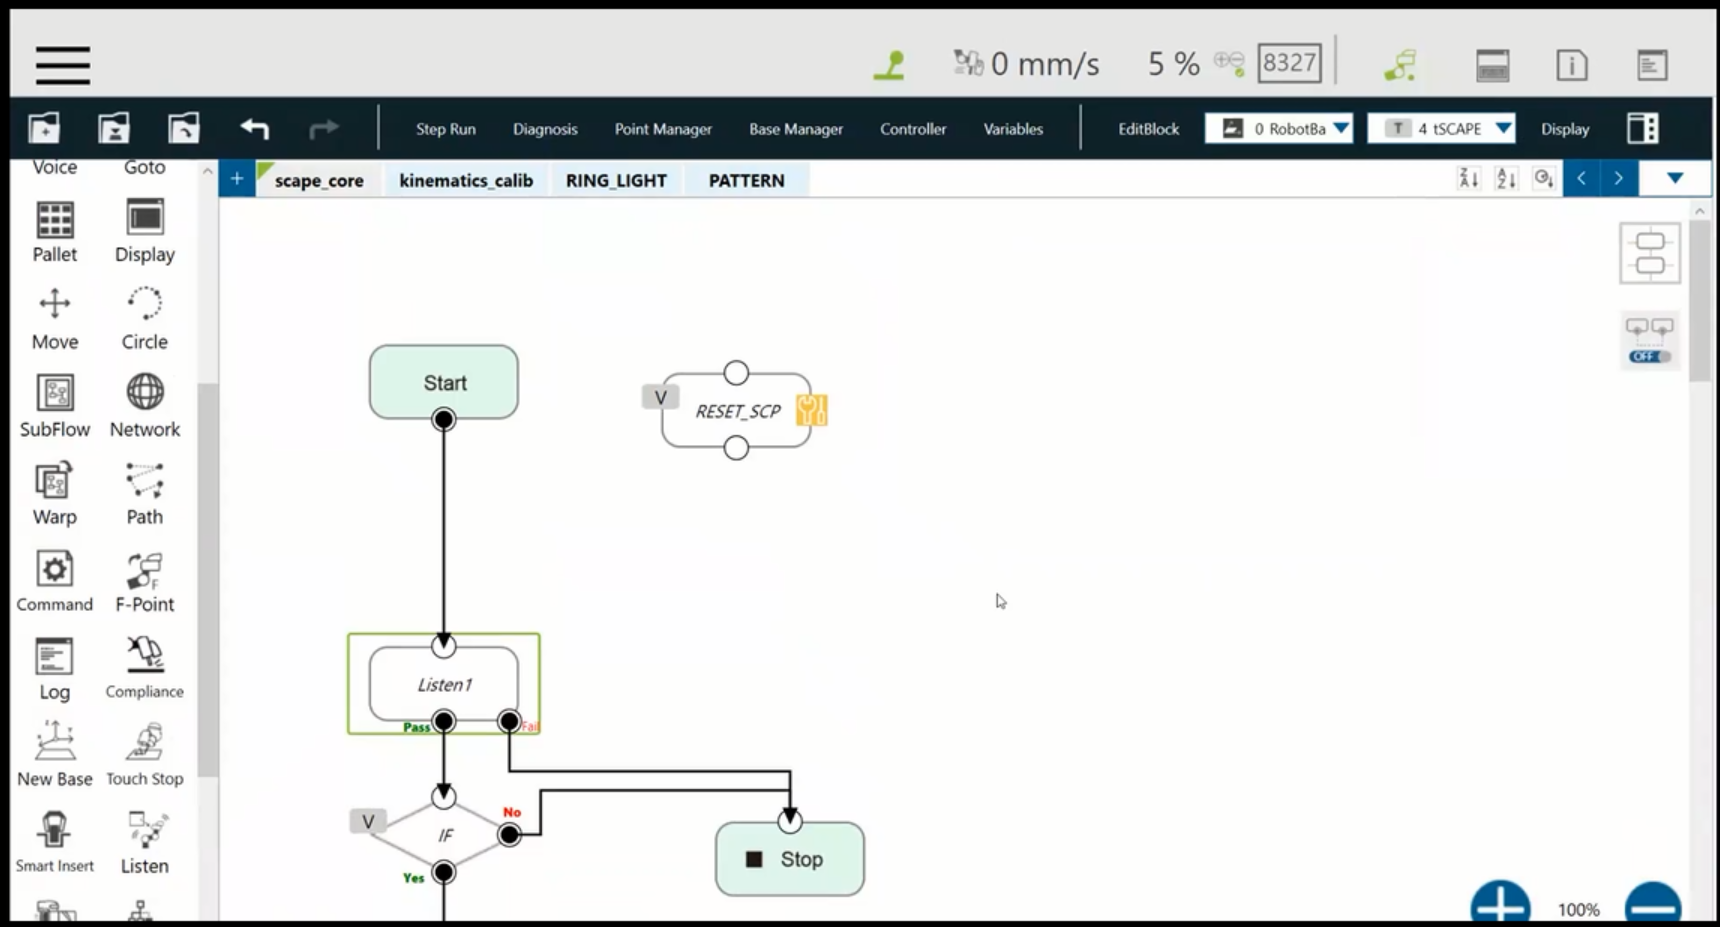Open Point Manager
Screen dimensions: 1720x927
click(663, 129)
